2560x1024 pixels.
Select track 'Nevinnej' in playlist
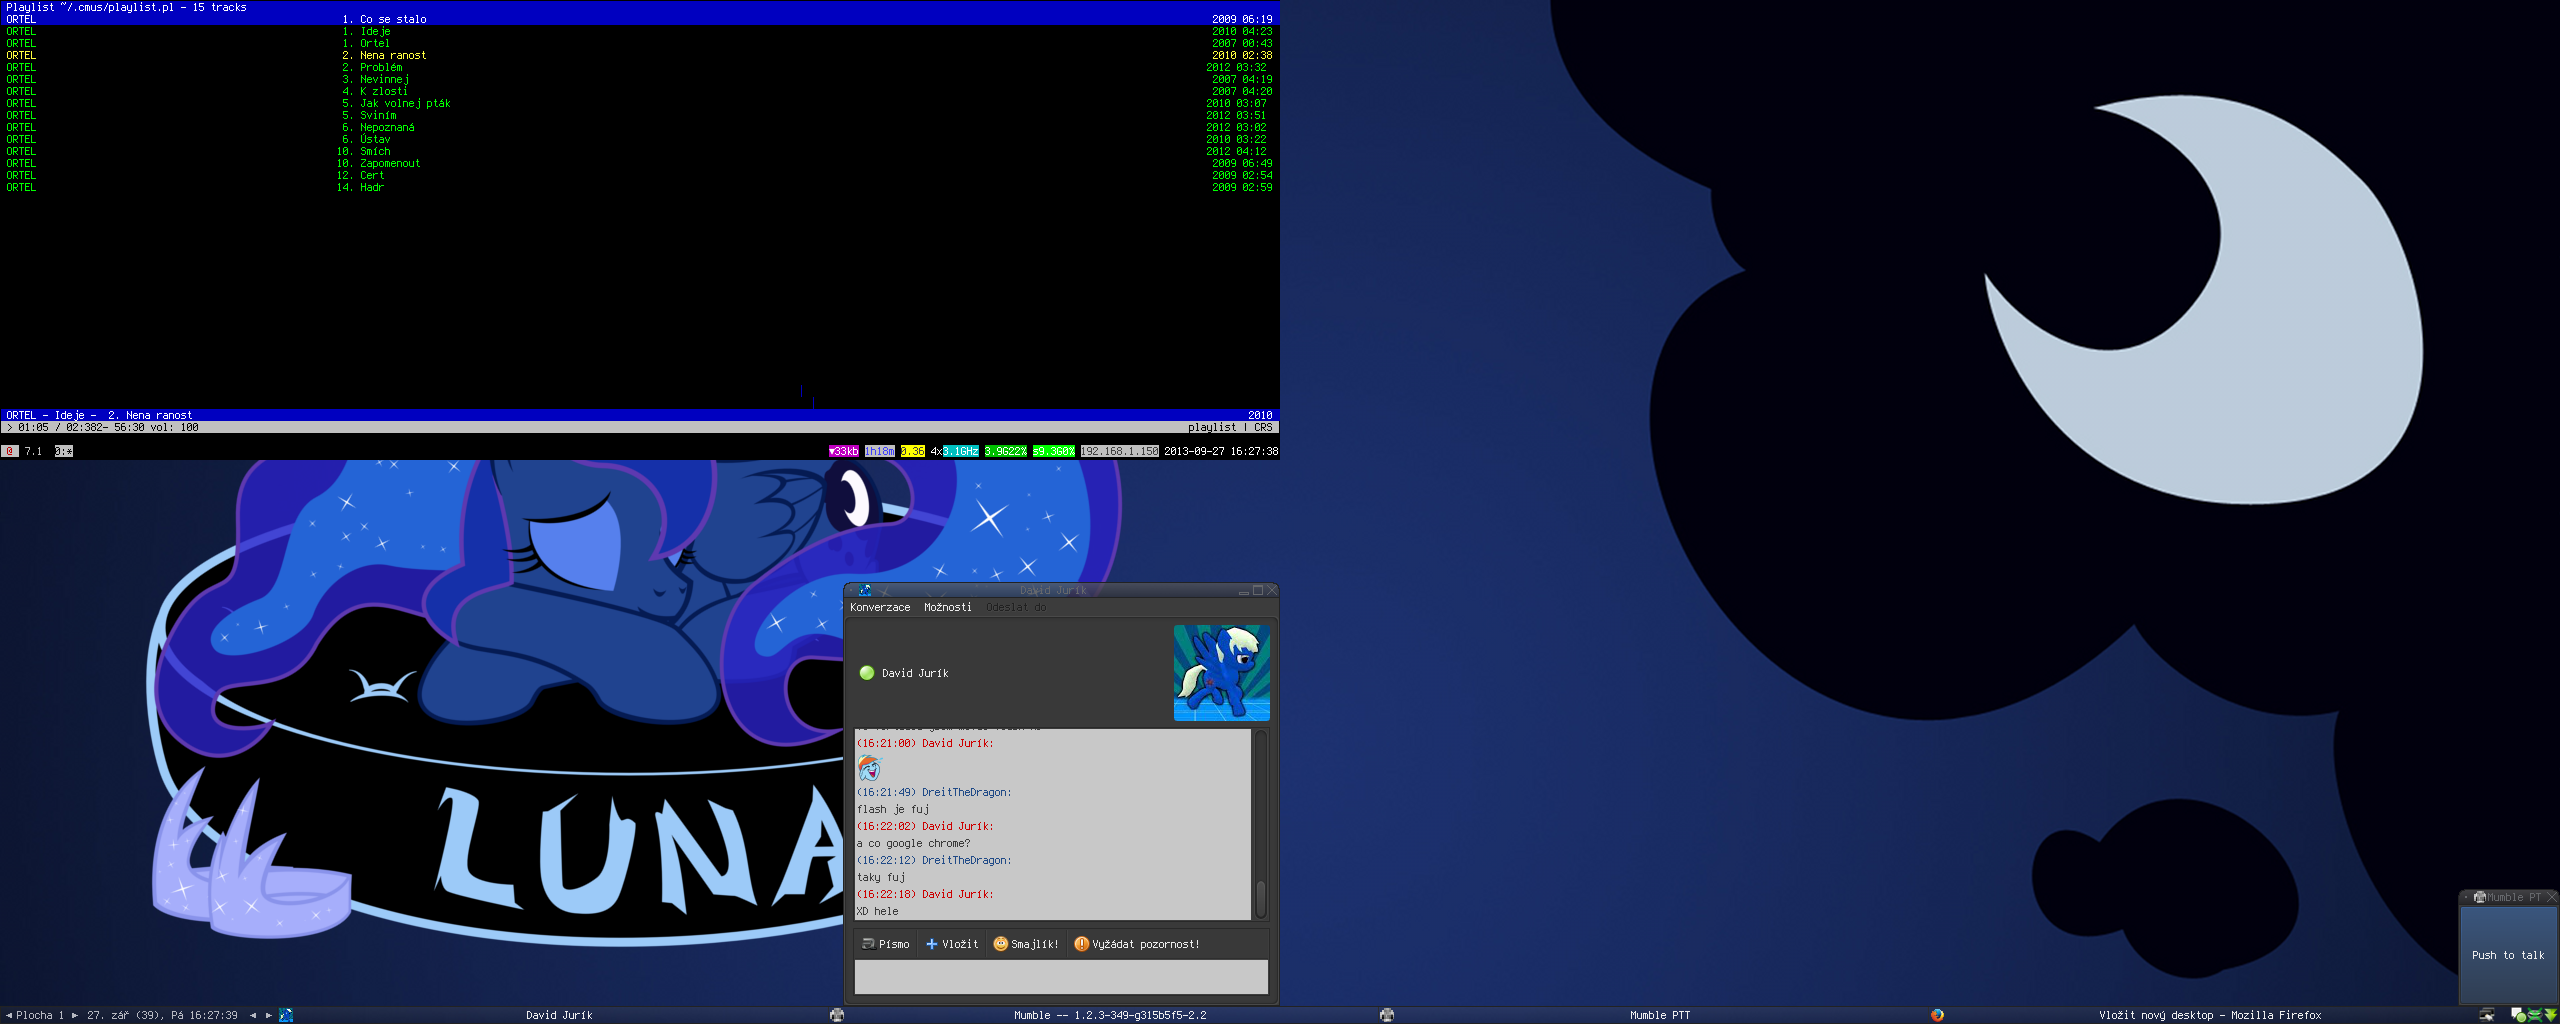click(x=640, y=79)
